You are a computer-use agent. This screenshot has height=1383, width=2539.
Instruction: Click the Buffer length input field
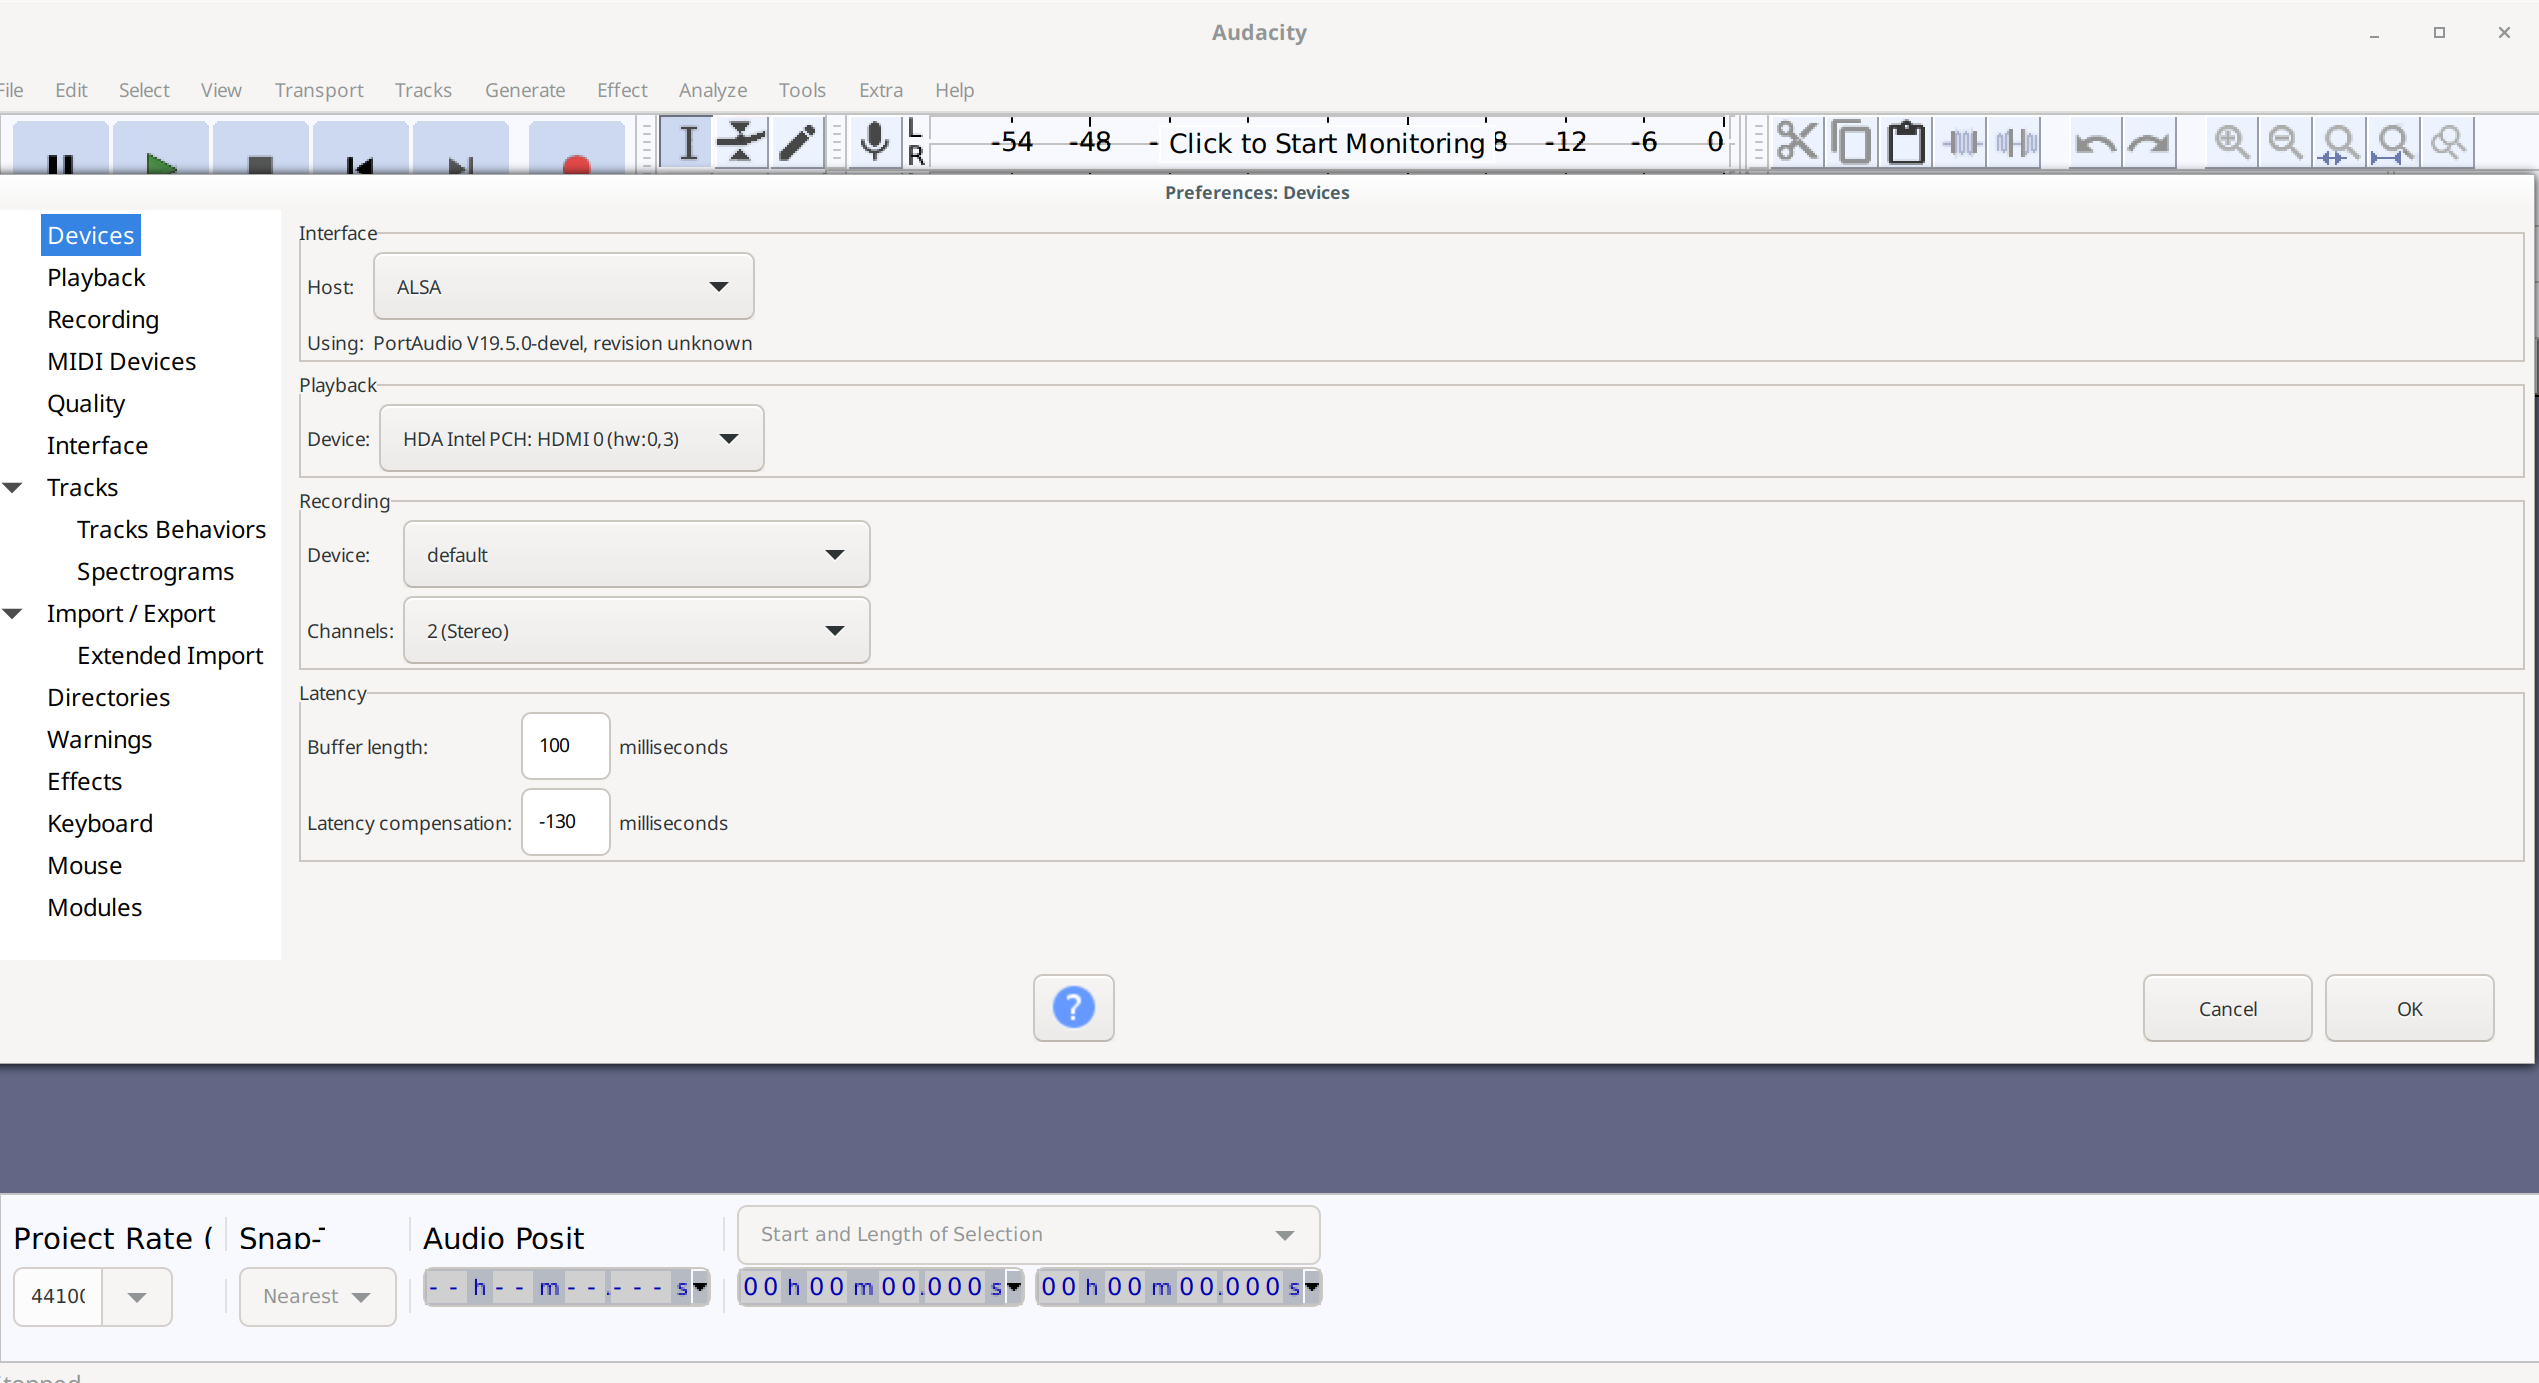pyautogui.click(x=565, y=746)
